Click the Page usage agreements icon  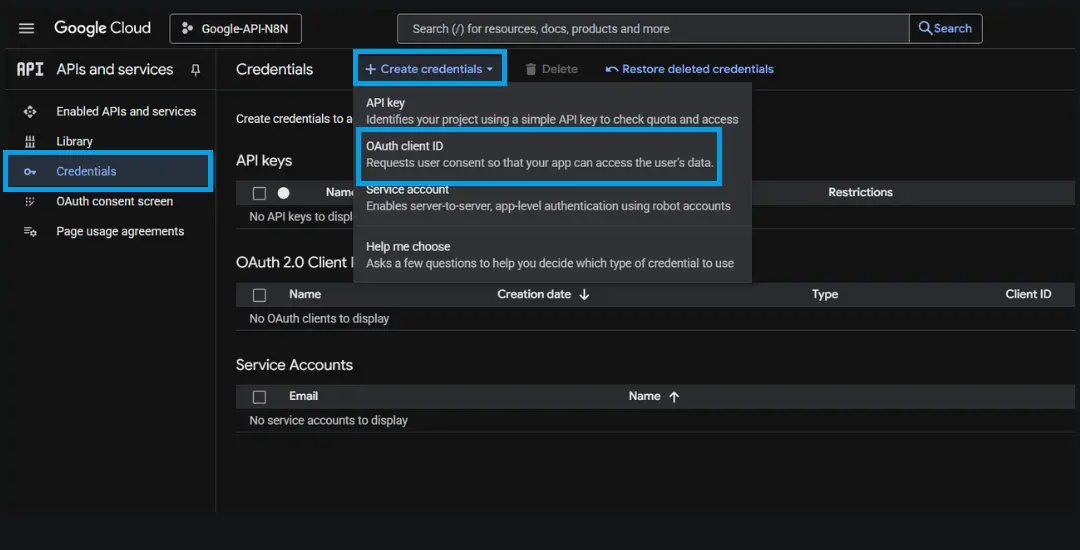tap(30, 232)
